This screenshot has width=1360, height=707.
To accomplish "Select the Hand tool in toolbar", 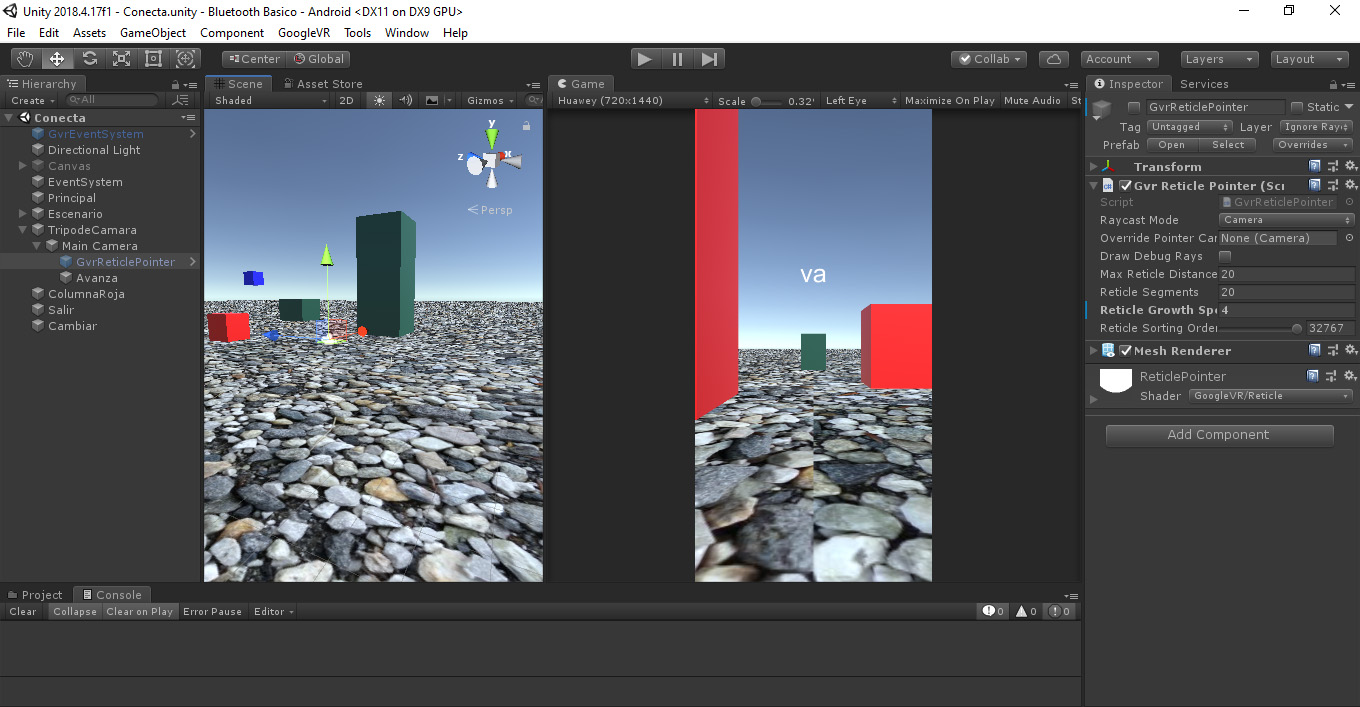I will click(x=25, y=59).
